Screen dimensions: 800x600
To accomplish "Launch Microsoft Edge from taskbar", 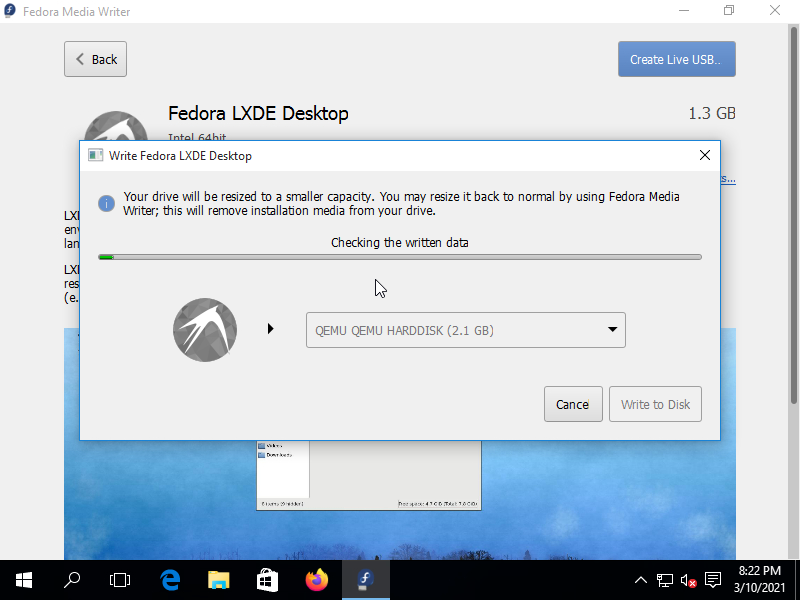I will pos(170,580).
